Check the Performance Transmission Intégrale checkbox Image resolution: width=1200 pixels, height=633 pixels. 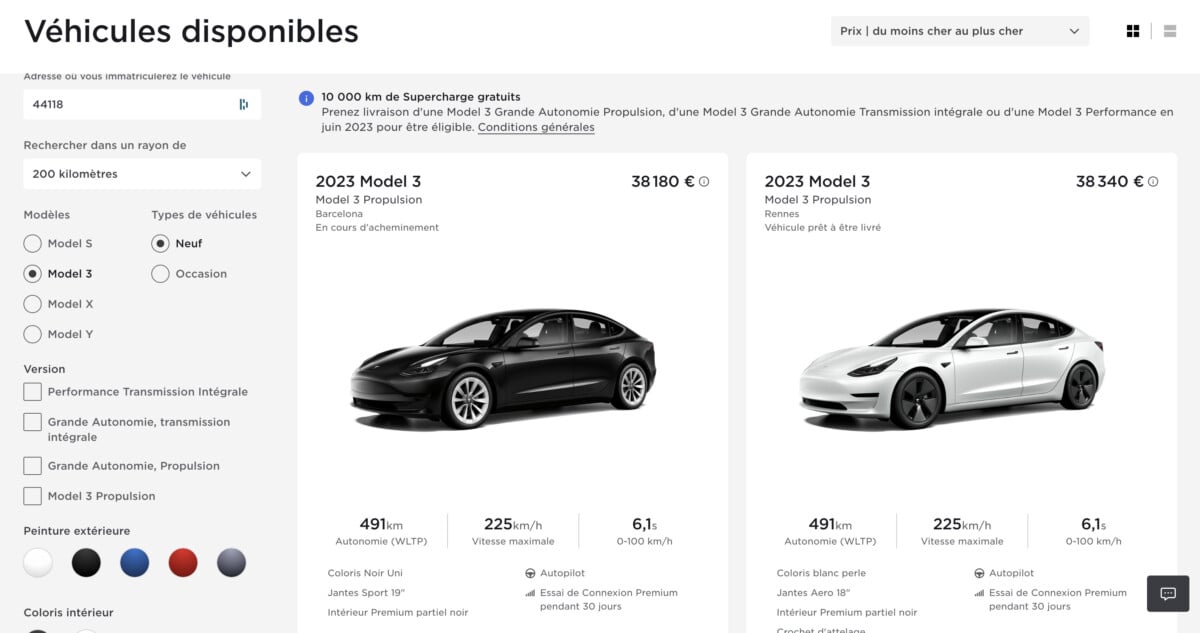click(31, 392)
